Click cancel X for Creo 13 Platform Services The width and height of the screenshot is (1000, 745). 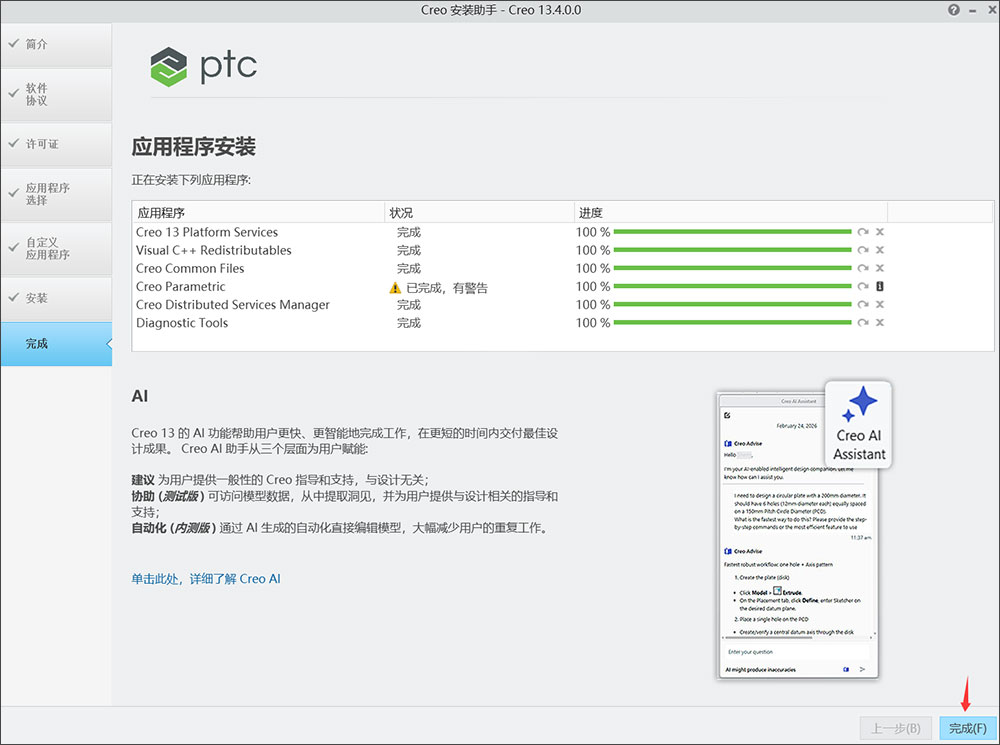pyautogui.click(x=880, y=232)
